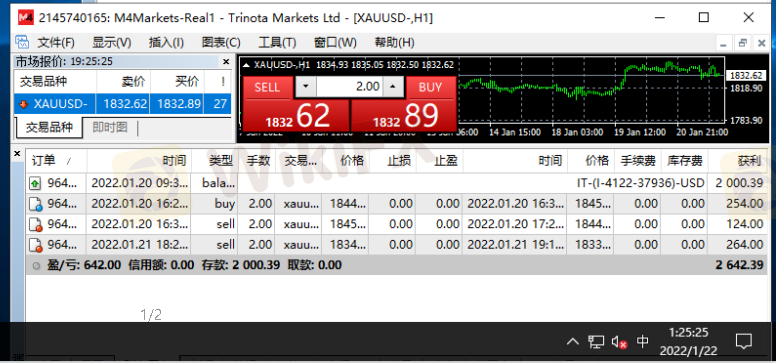The image size is (776, 363).
Task: Click the M4 application logo icon
Action: pyautogui.click(x=26, y=18)
